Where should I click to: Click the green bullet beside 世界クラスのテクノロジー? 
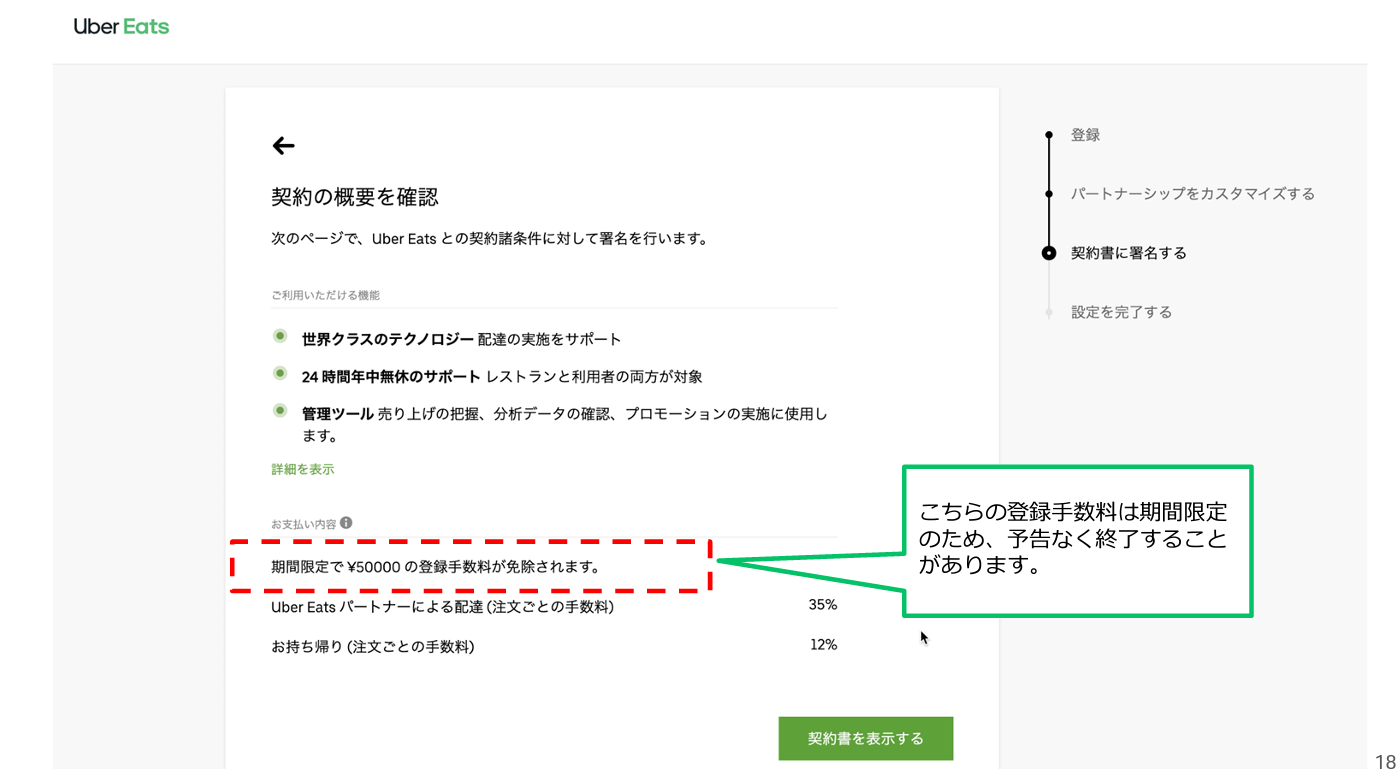(x=280, y=336)
